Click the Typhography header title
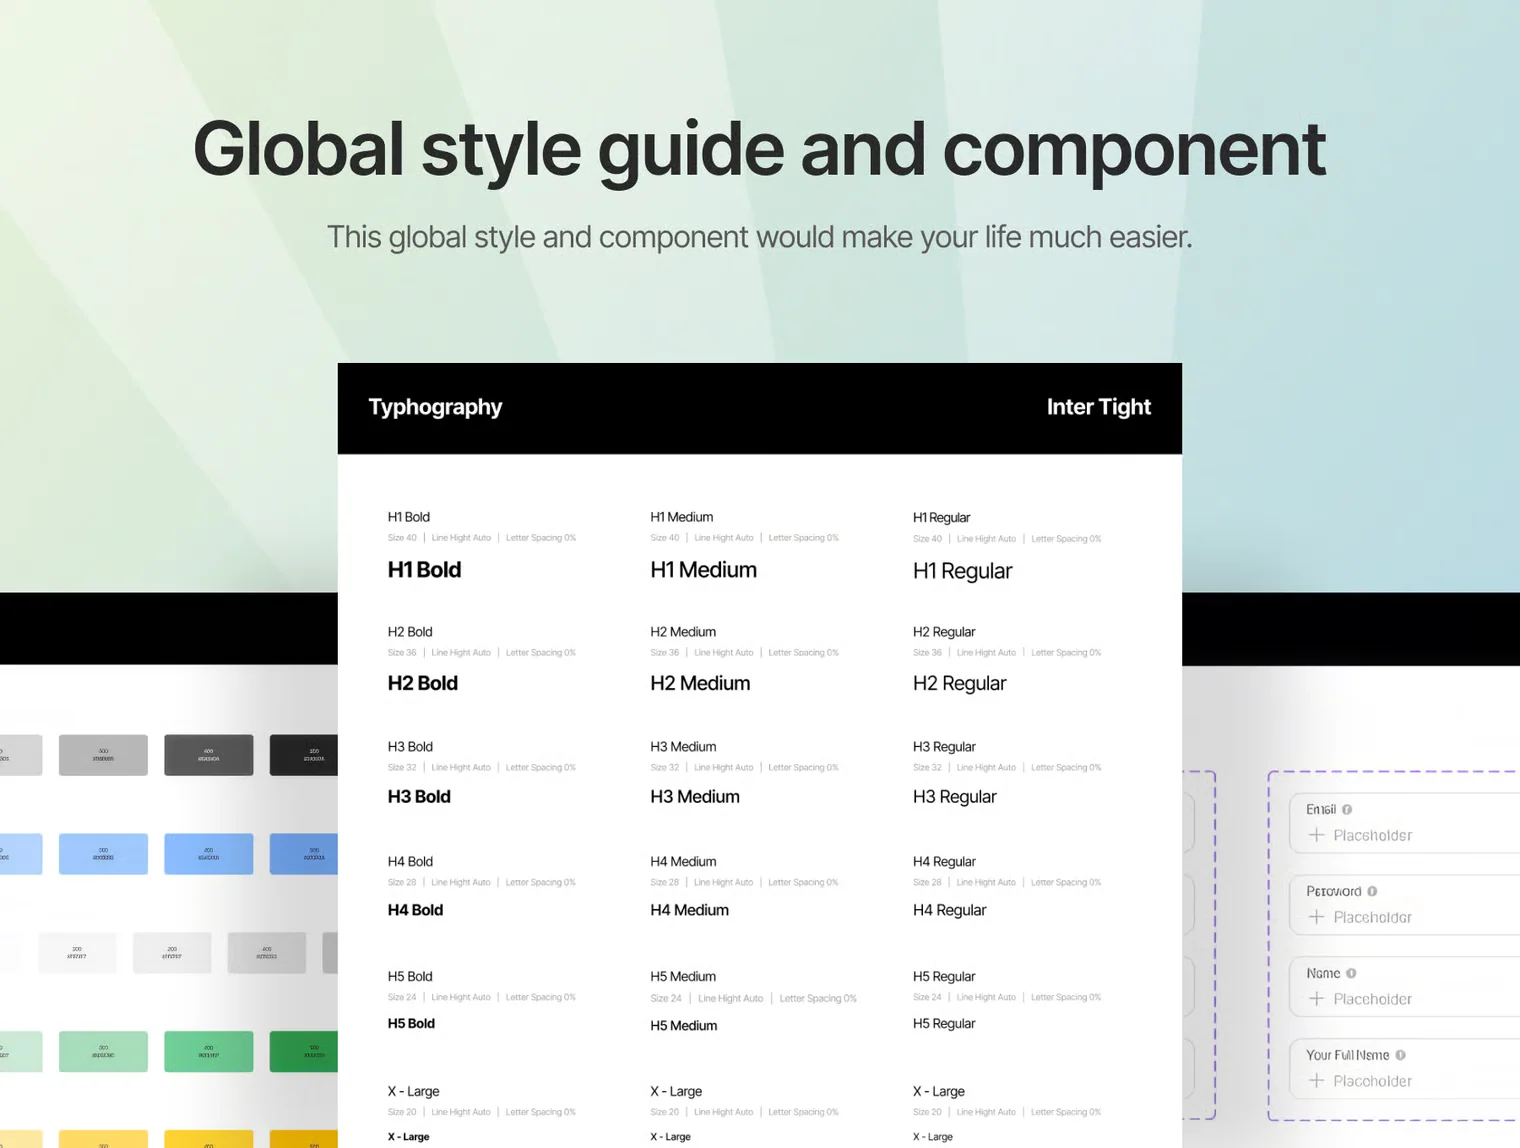Screen dimensions: 1520x1148 pos(435,407)
